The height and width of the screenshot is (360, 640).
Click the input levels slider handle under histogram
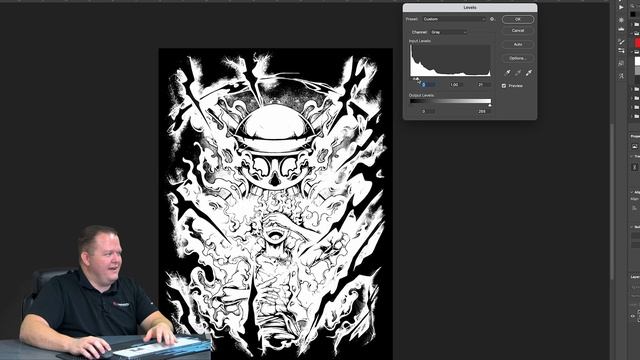click(417, 79)
